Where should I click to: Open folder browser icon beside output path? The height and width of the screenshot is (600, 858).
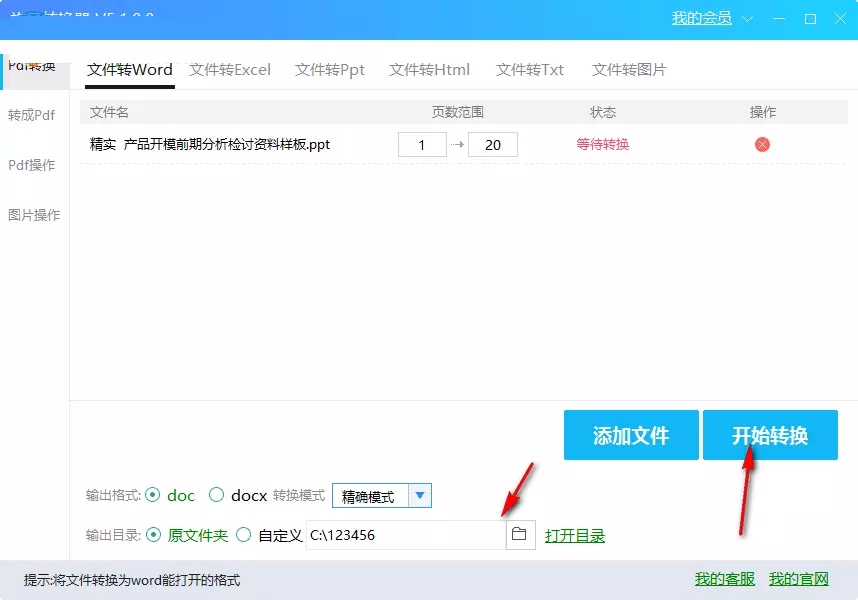[519, 535]
